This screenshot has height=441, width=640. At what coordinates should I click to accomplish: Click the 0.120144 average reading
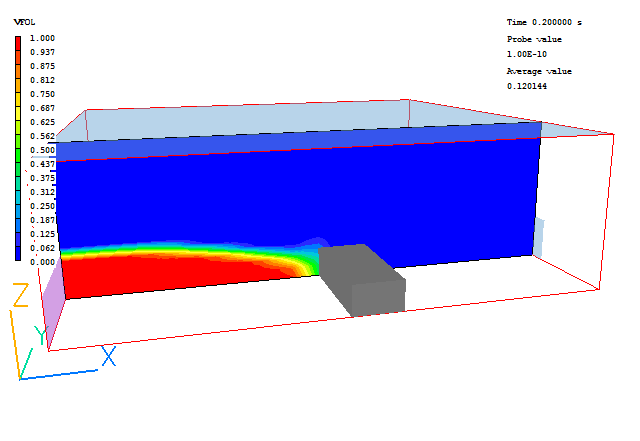point(526,86)
